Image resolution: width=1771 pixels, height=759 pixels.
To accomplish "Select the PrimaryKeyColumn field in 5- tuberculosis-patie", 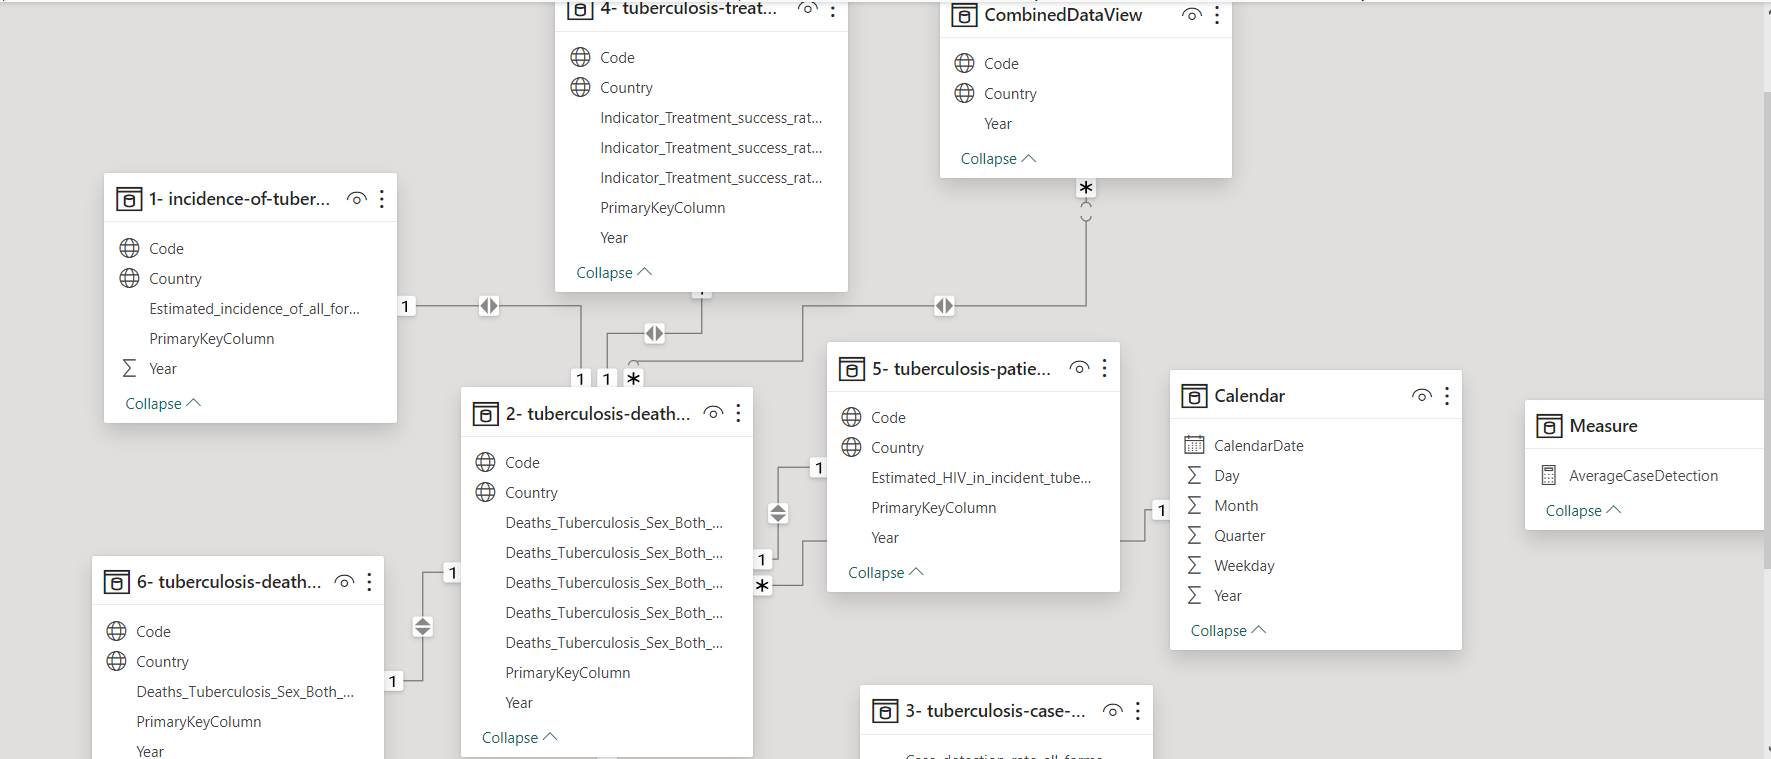I will pos(933,507).
